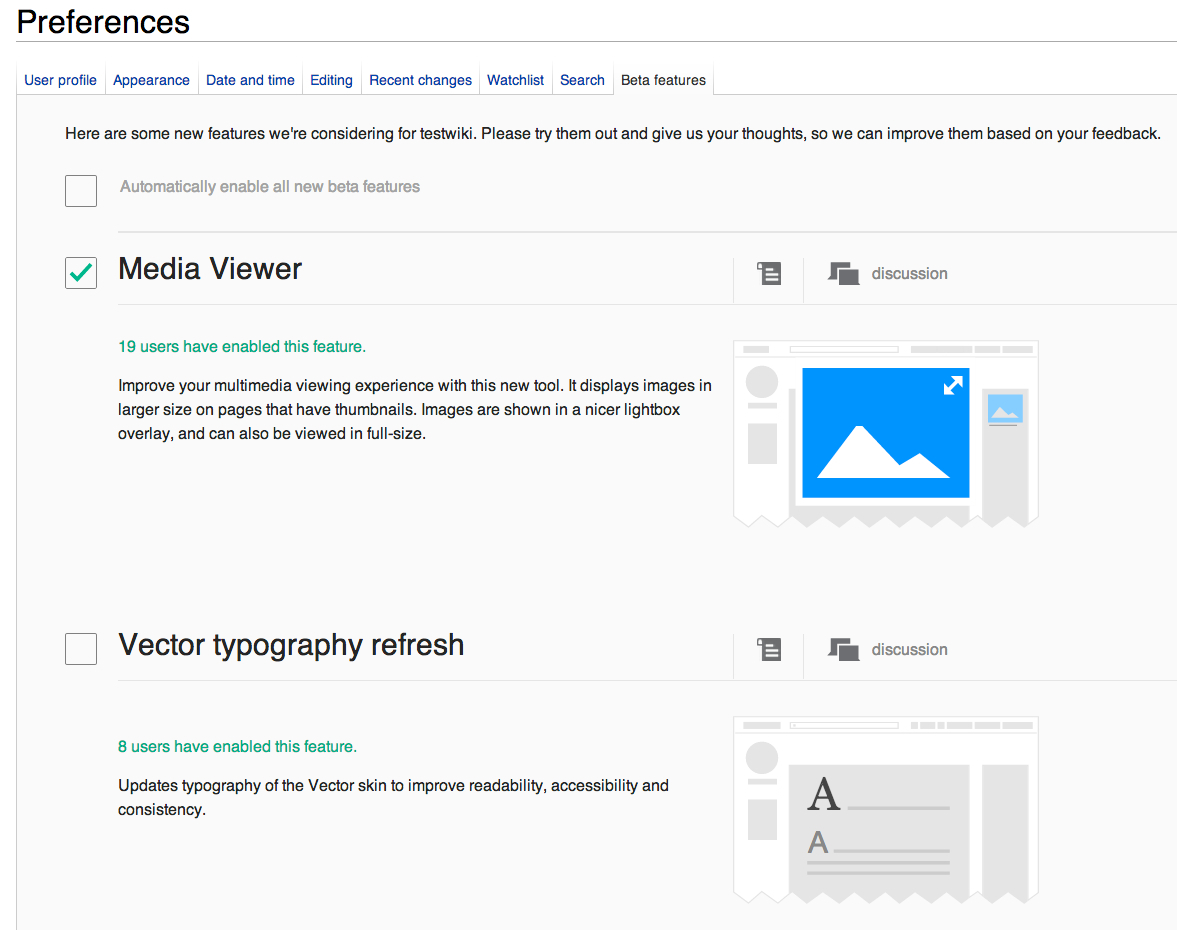Enable the Vector typography refresh checkbox
Viewport: 1177px width, 930px height.
tap(80, 648)
